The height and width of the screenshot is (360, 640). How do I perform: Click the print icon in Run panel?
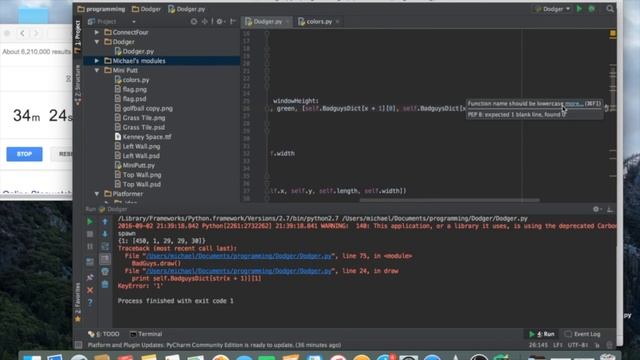pos(105,271)
